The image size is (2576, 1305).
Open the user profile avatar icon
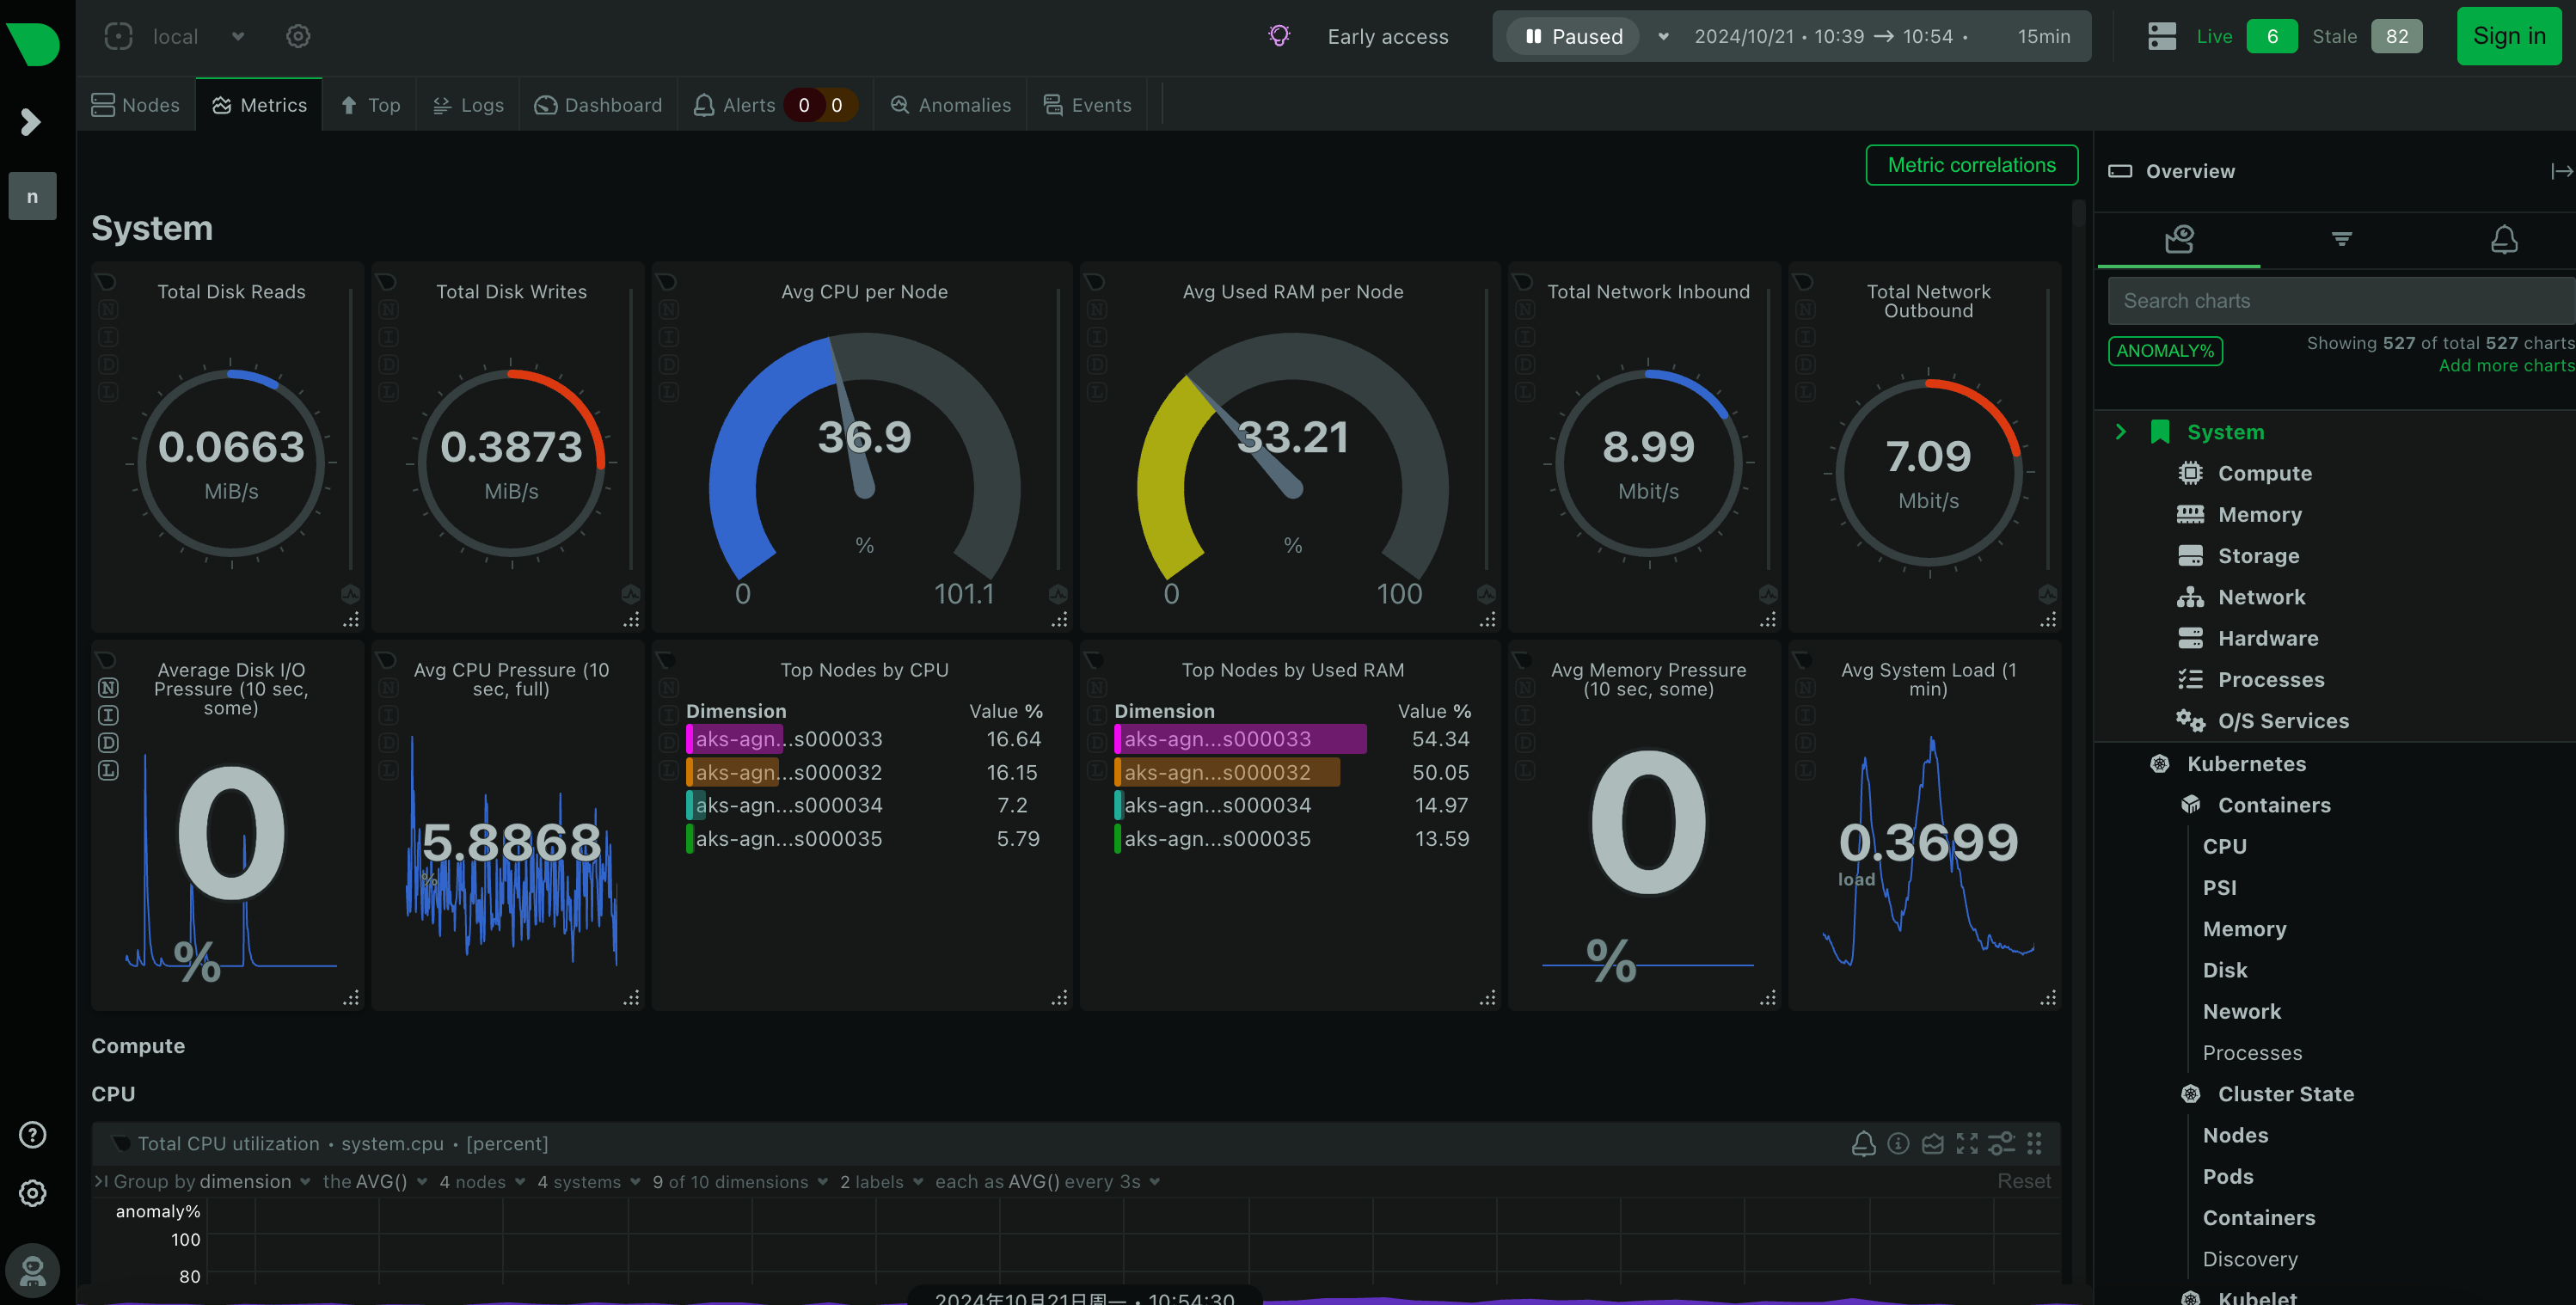[x=32, y=1270]
